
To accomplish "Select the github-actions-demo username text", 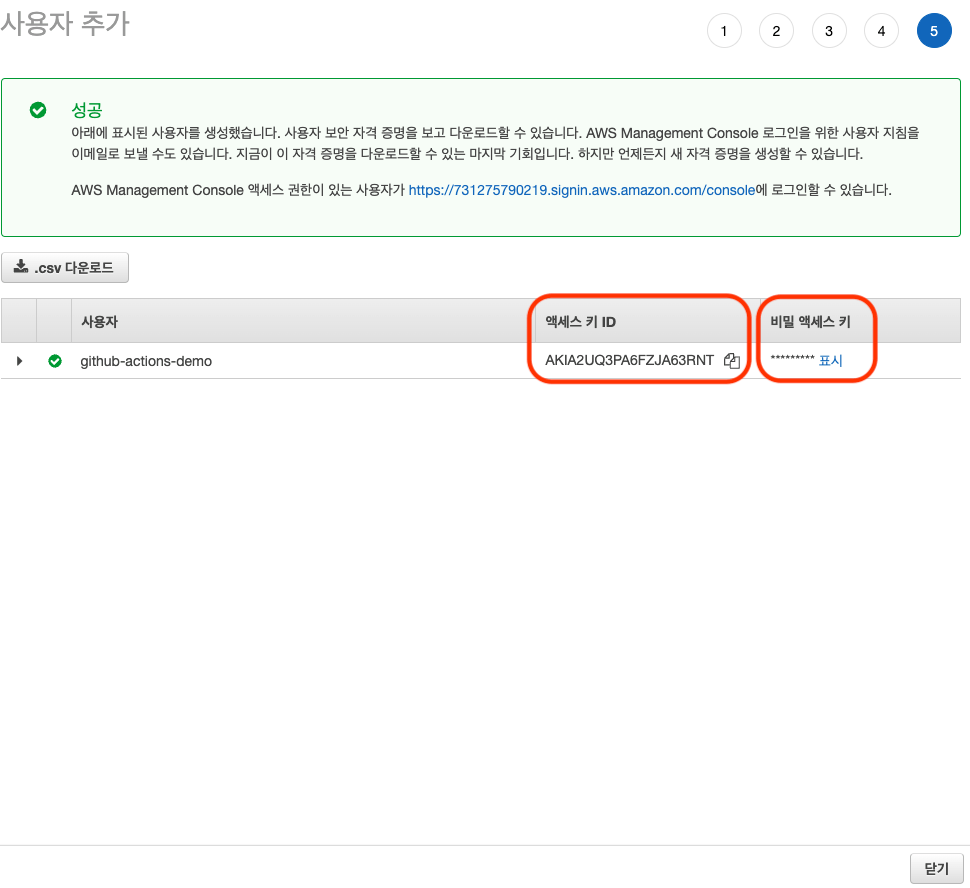I will 146,361.
